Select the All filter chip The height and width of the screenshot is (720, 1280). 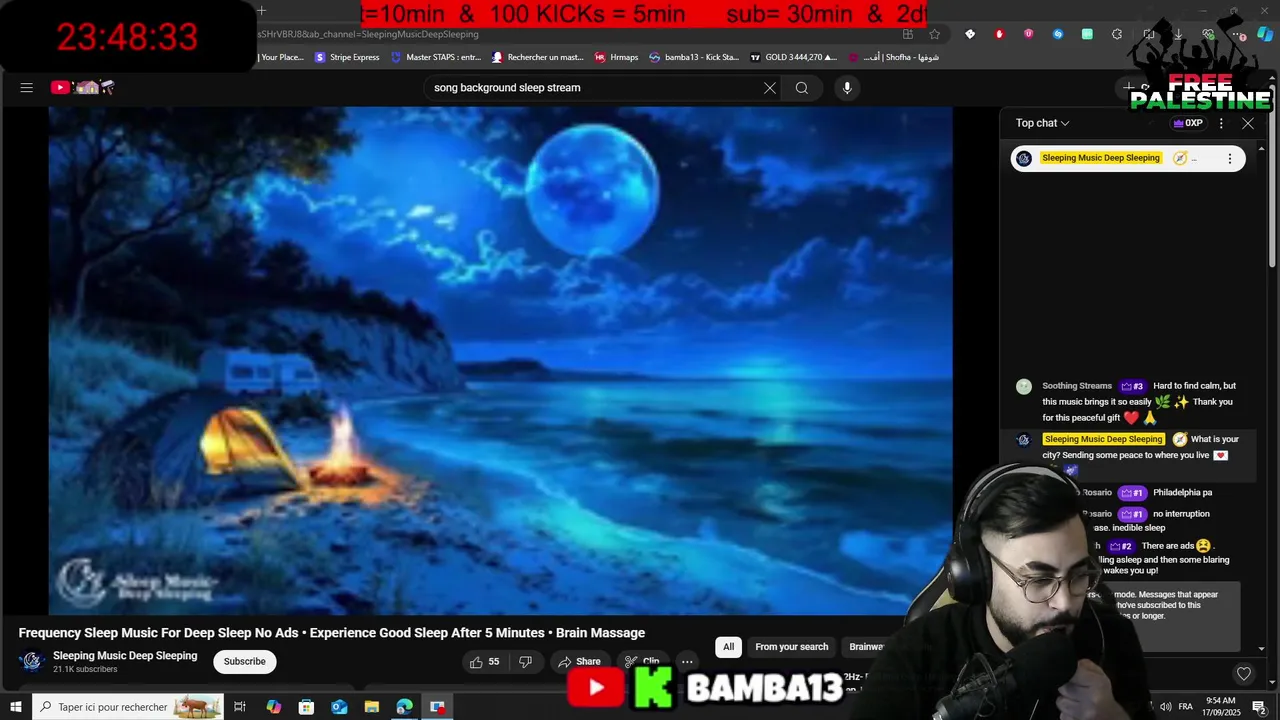point(728,647)
